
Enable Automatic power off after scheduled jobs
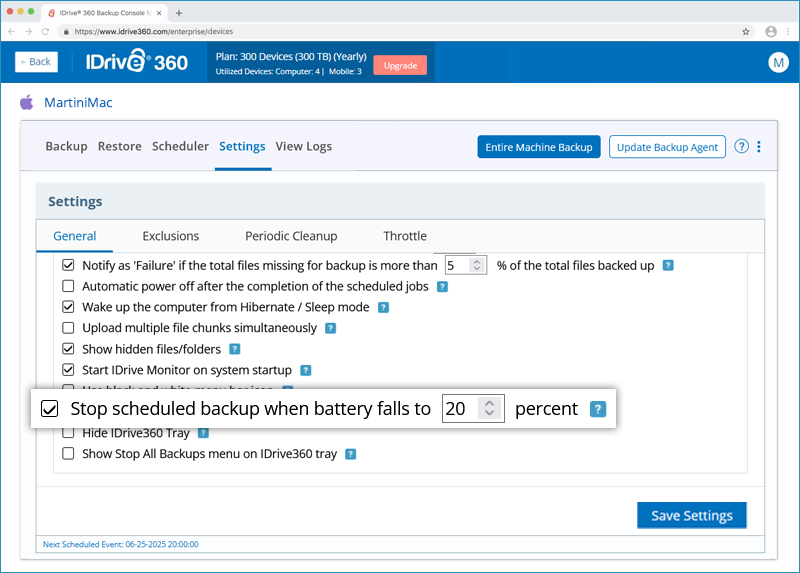(68, 286)
